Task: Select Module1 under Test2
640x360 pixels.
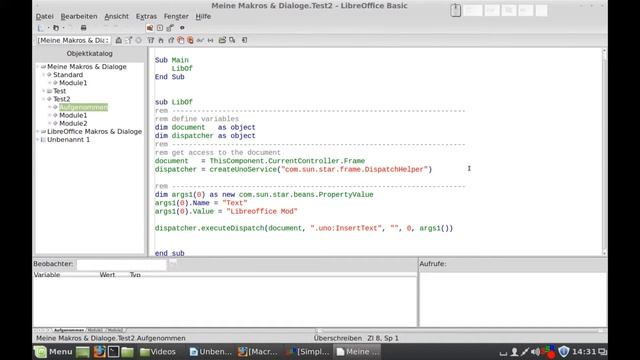Action: coord(73,116)
